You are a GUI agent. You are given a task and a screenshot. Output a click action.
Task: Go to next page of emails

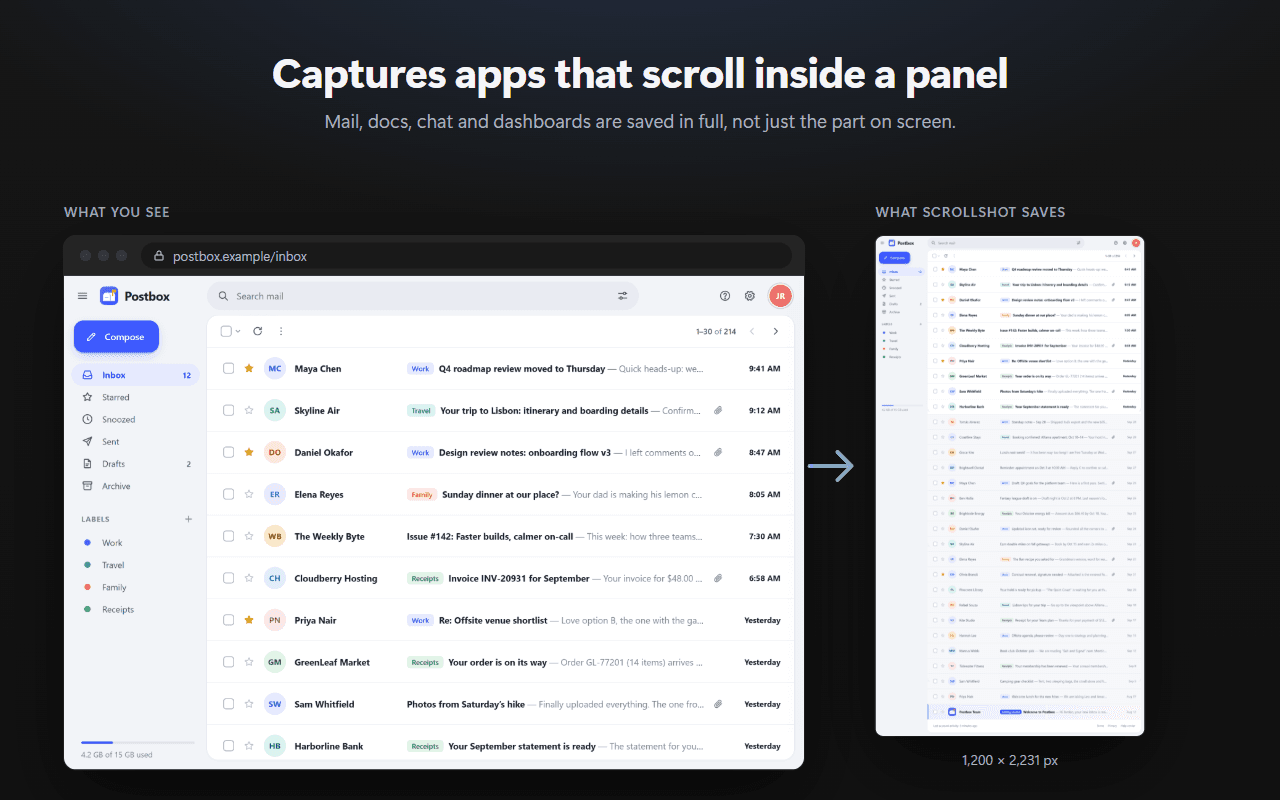click(x=775, y=331)
